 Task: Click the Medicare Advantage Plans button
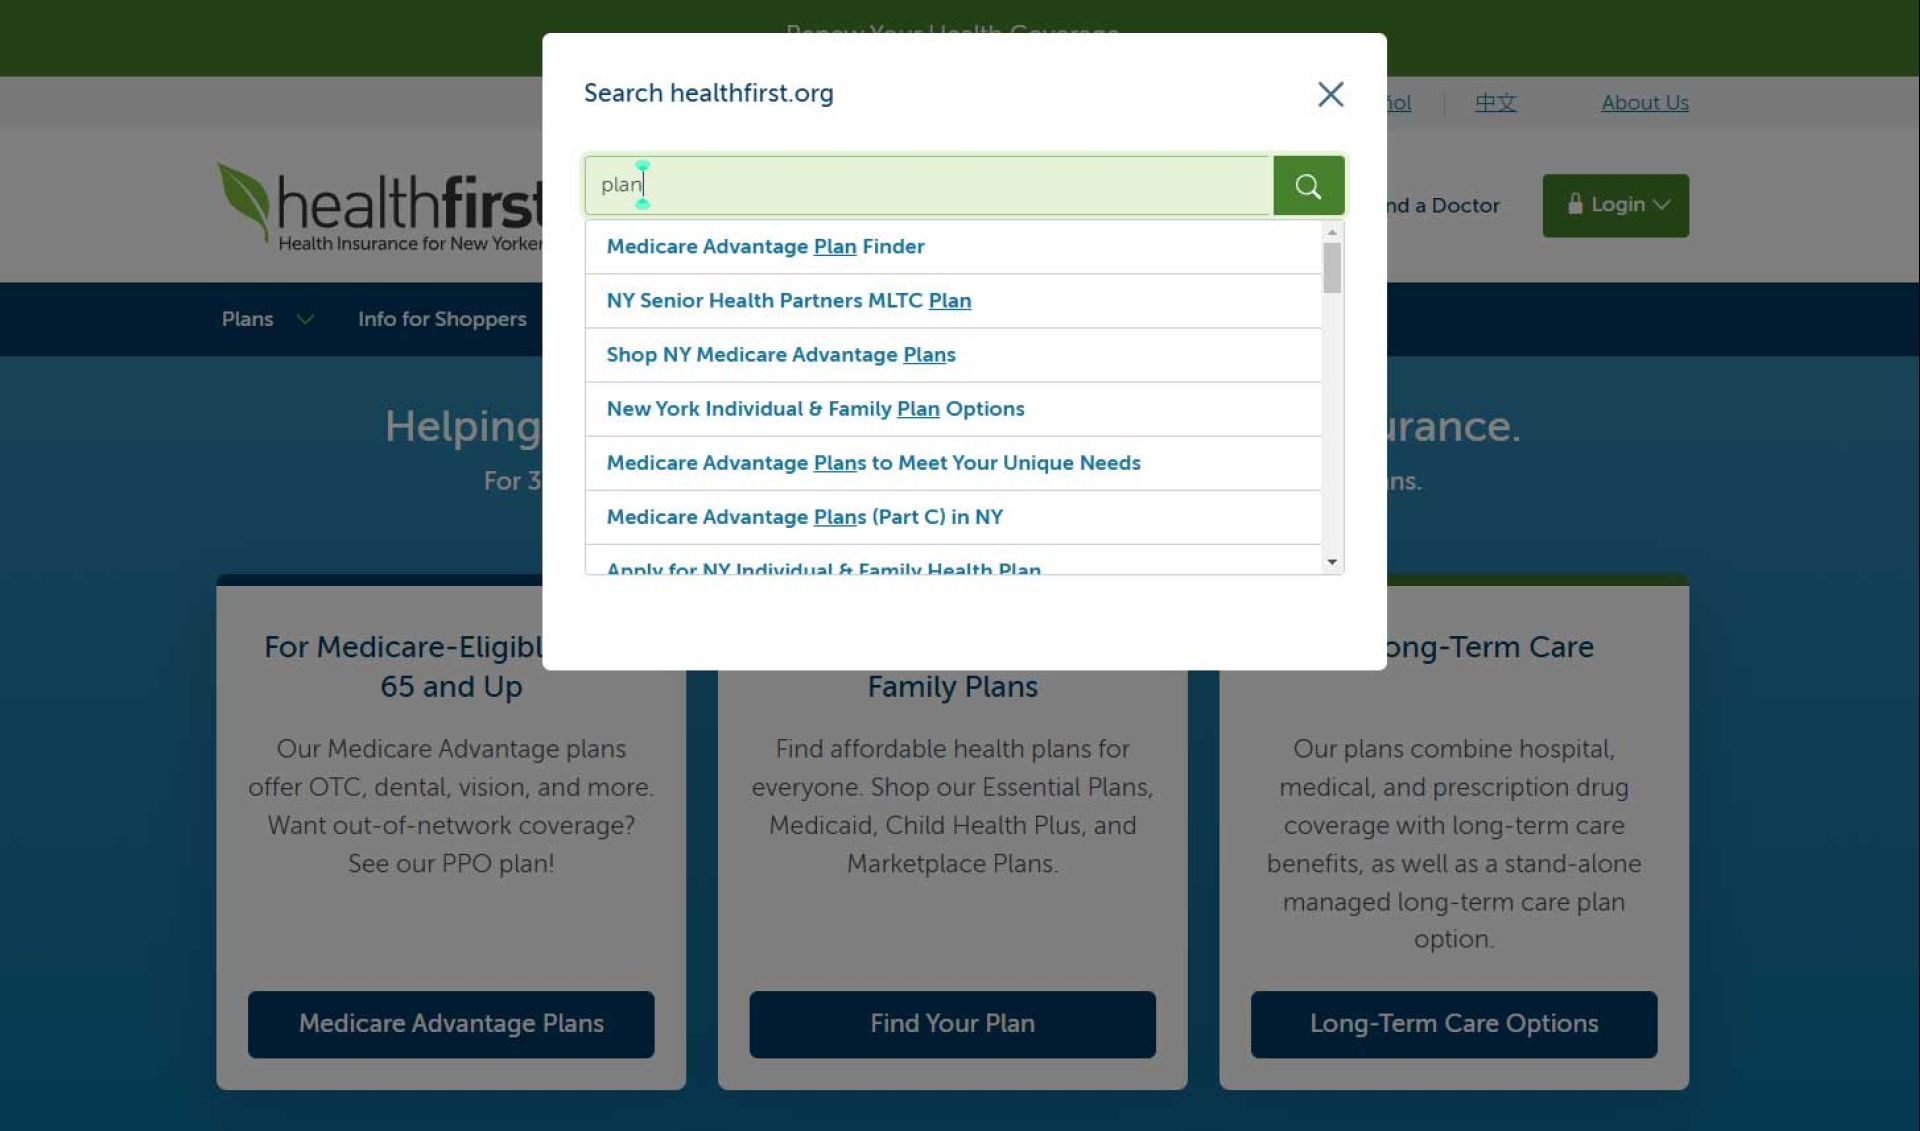[451, 1024]
